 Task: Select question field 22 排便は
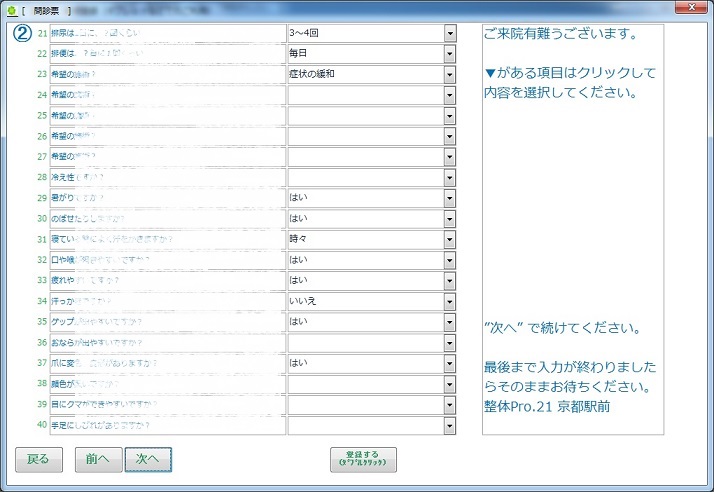click(x=168, y=54)
